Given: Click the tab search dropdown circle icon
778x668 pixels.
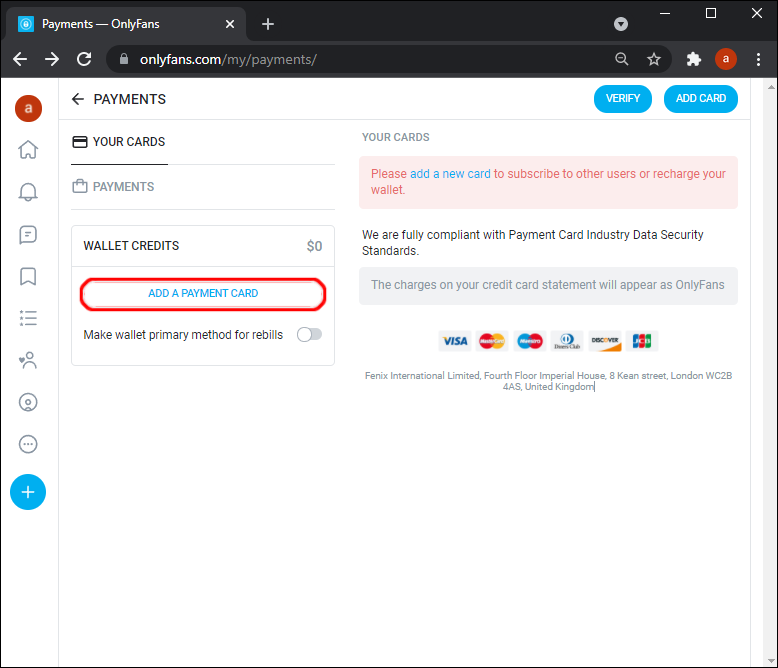Looking at the screenshot, I should (621, 24).
